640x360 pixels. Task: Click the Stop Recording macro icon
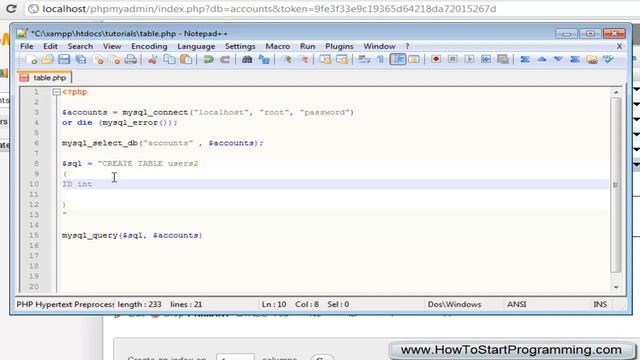click(x=453, y=60)
